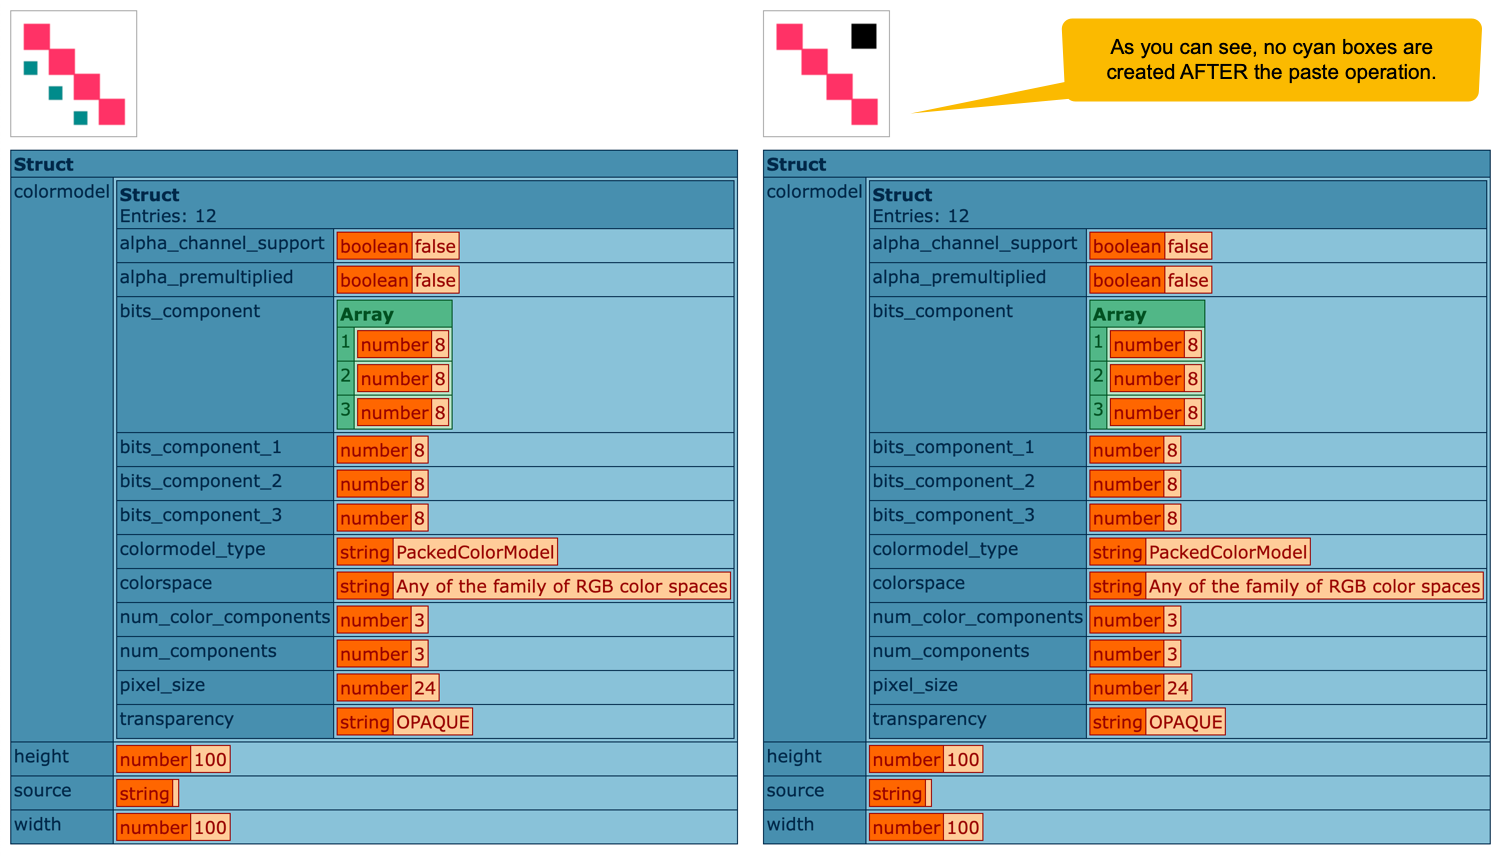Click the width key in the left dump
The image size is (1502, 857).
[38, 825]
